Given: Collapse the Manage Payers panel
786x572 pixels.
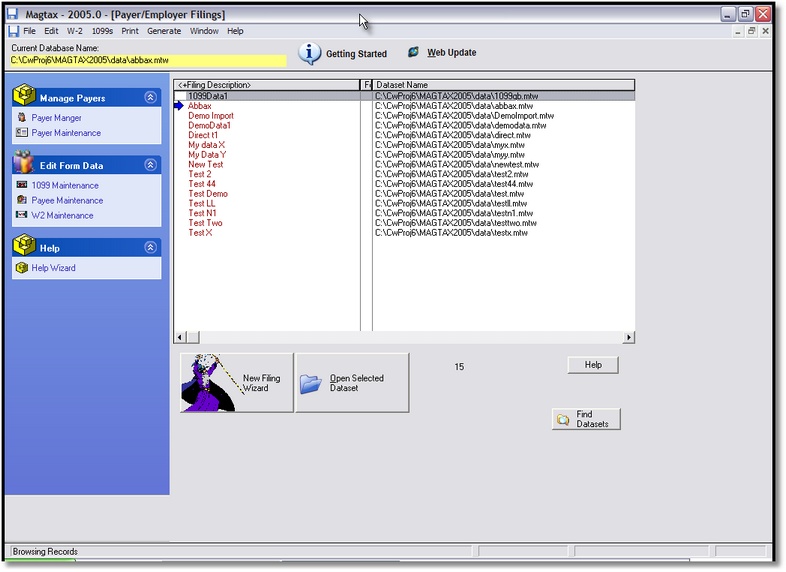Looking at the screenshot, I should tap(150, 97).
